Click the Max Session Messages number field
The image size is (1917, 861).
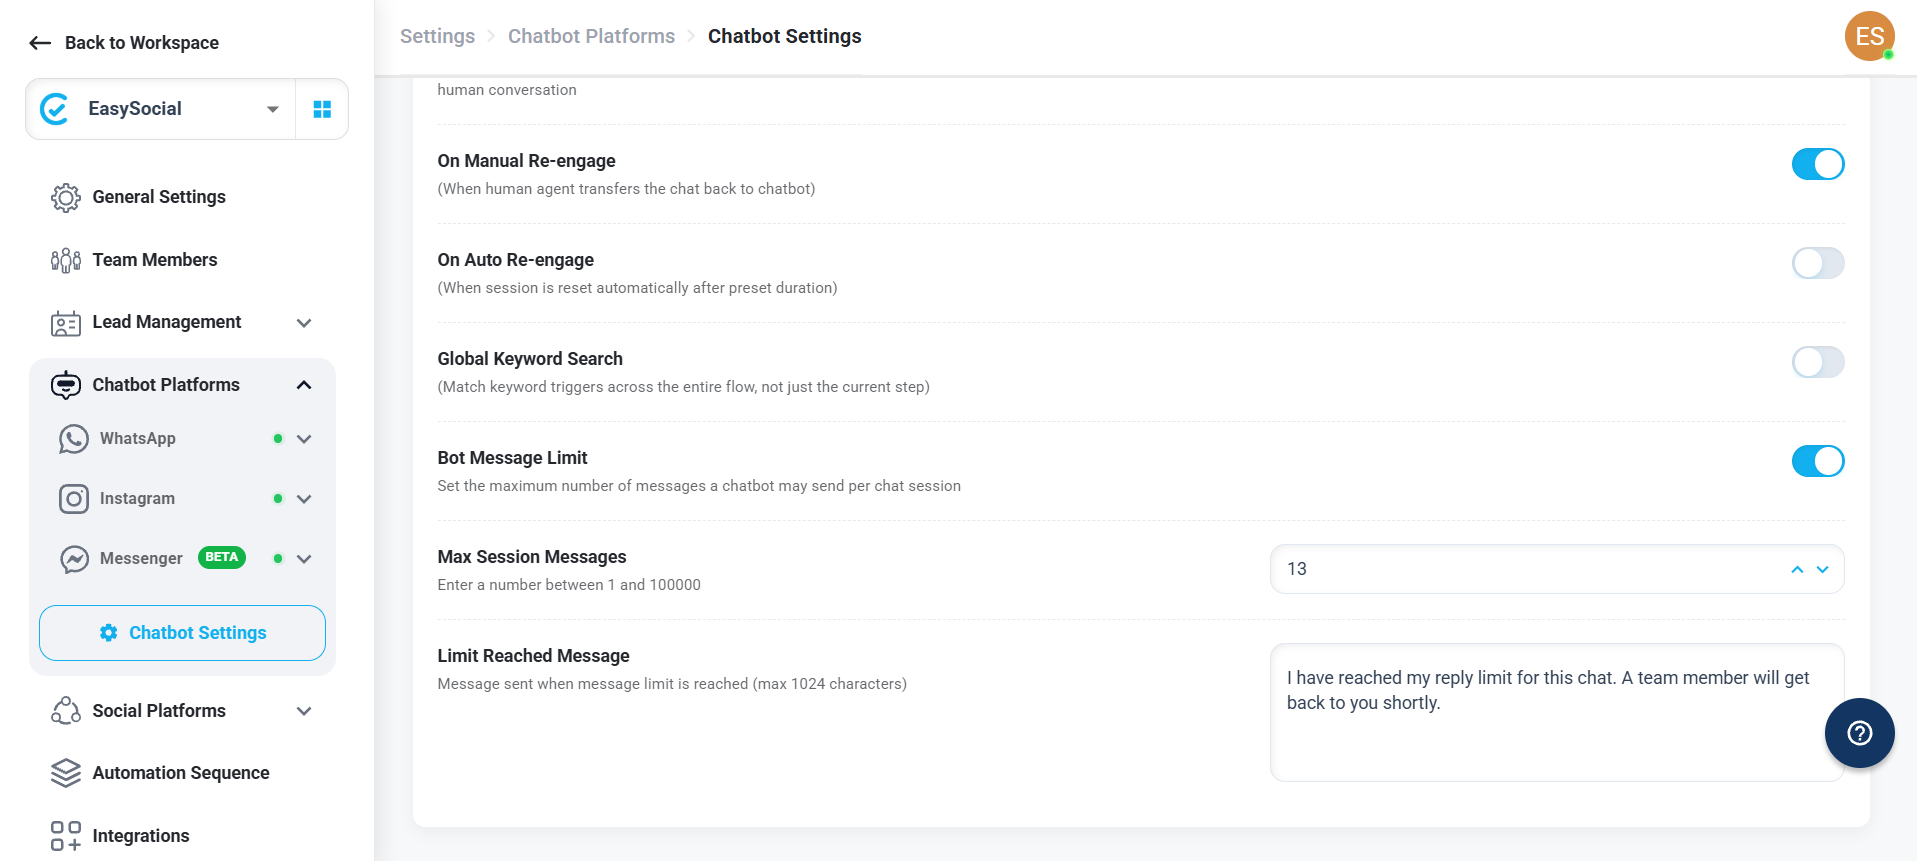1557,569
